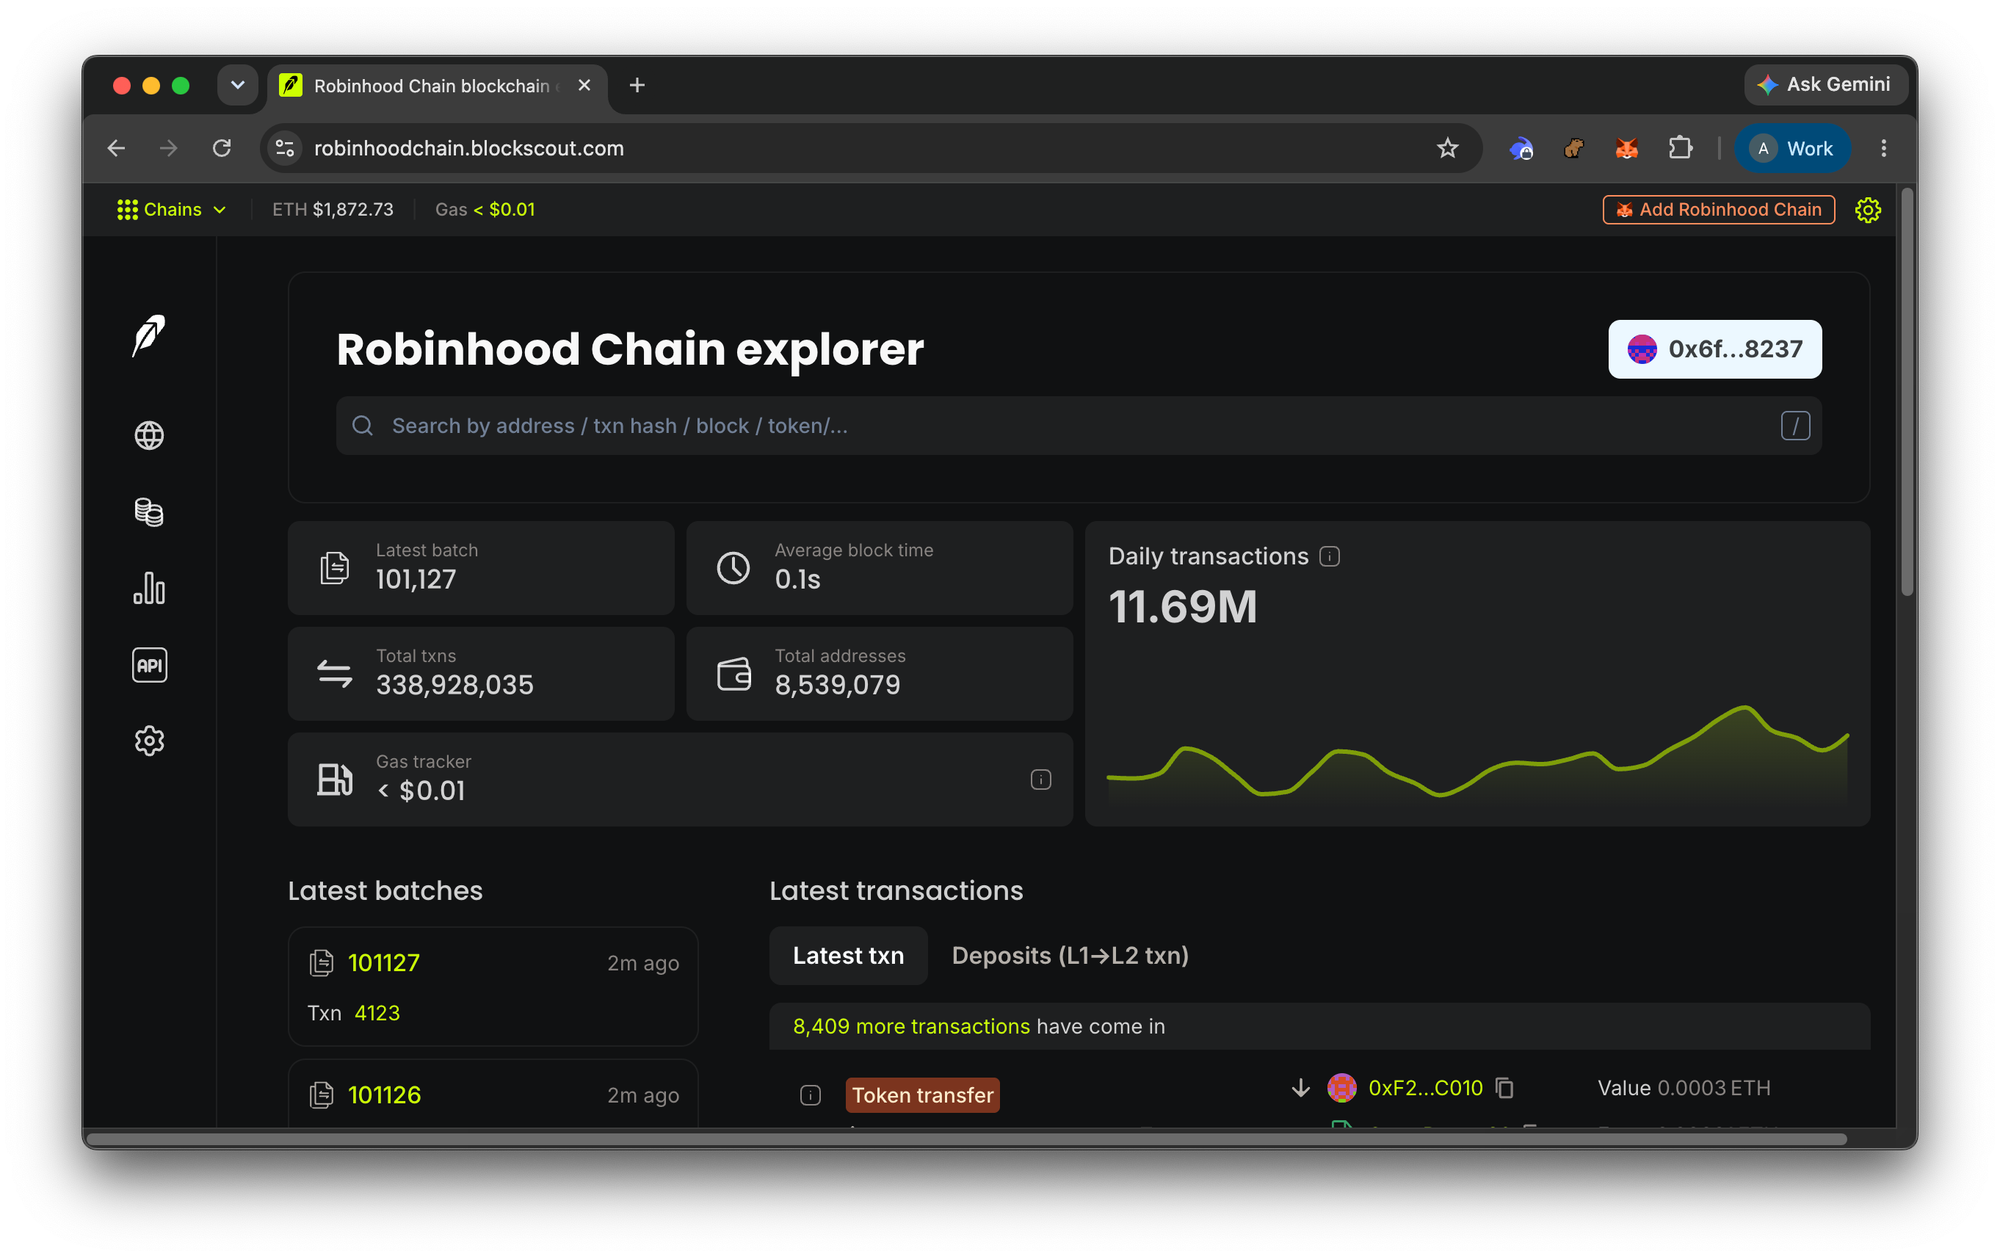Open the Blockchain globe sidebar icon
This screenshot has height=1258, width=2000.
149,436
